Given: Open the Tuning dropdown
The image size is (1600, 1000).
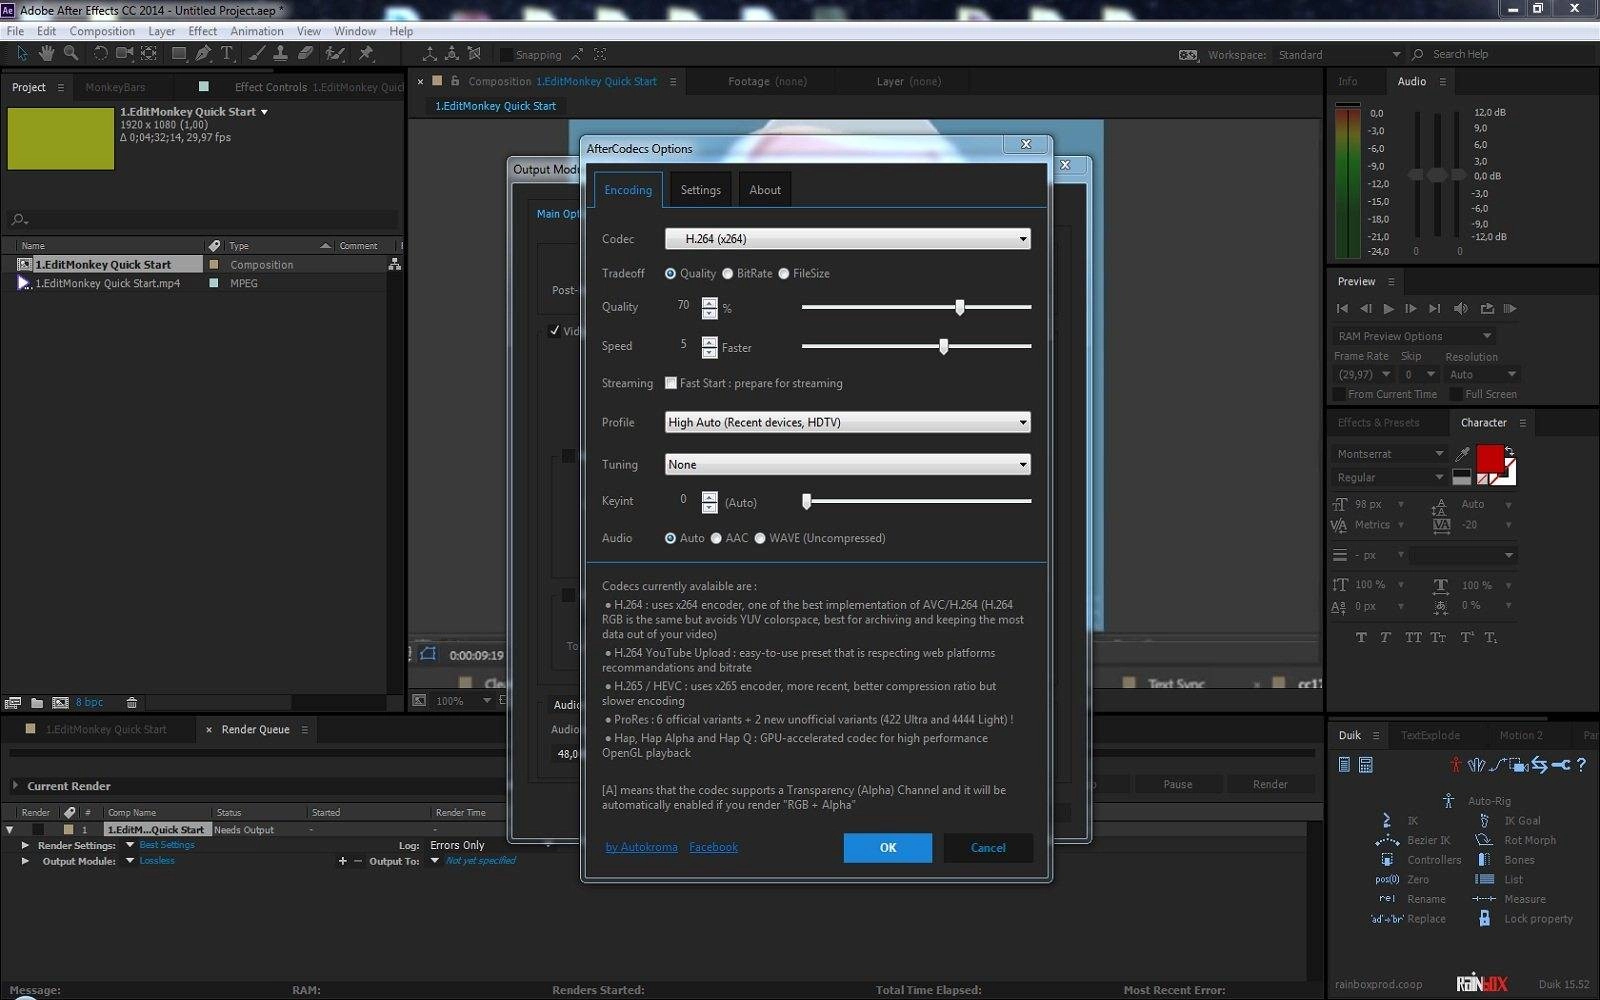Looking at the screenshot, I should pyautogui.click(x=847, y=464).
